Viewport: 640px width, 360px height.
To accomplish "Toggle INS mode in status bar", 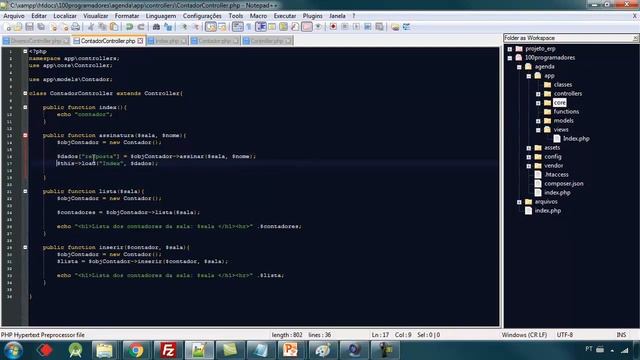I will (x=621, y=335).
